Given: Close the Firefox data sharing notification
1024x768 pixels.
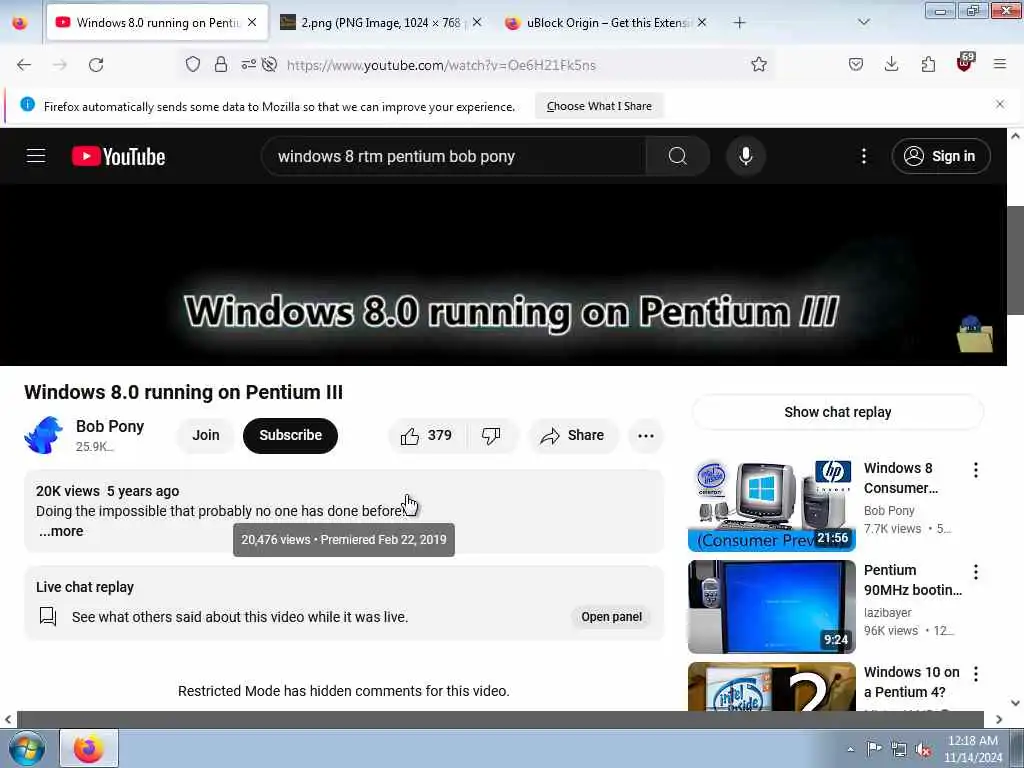Looking at the screenshot, I should (1000, 104).
